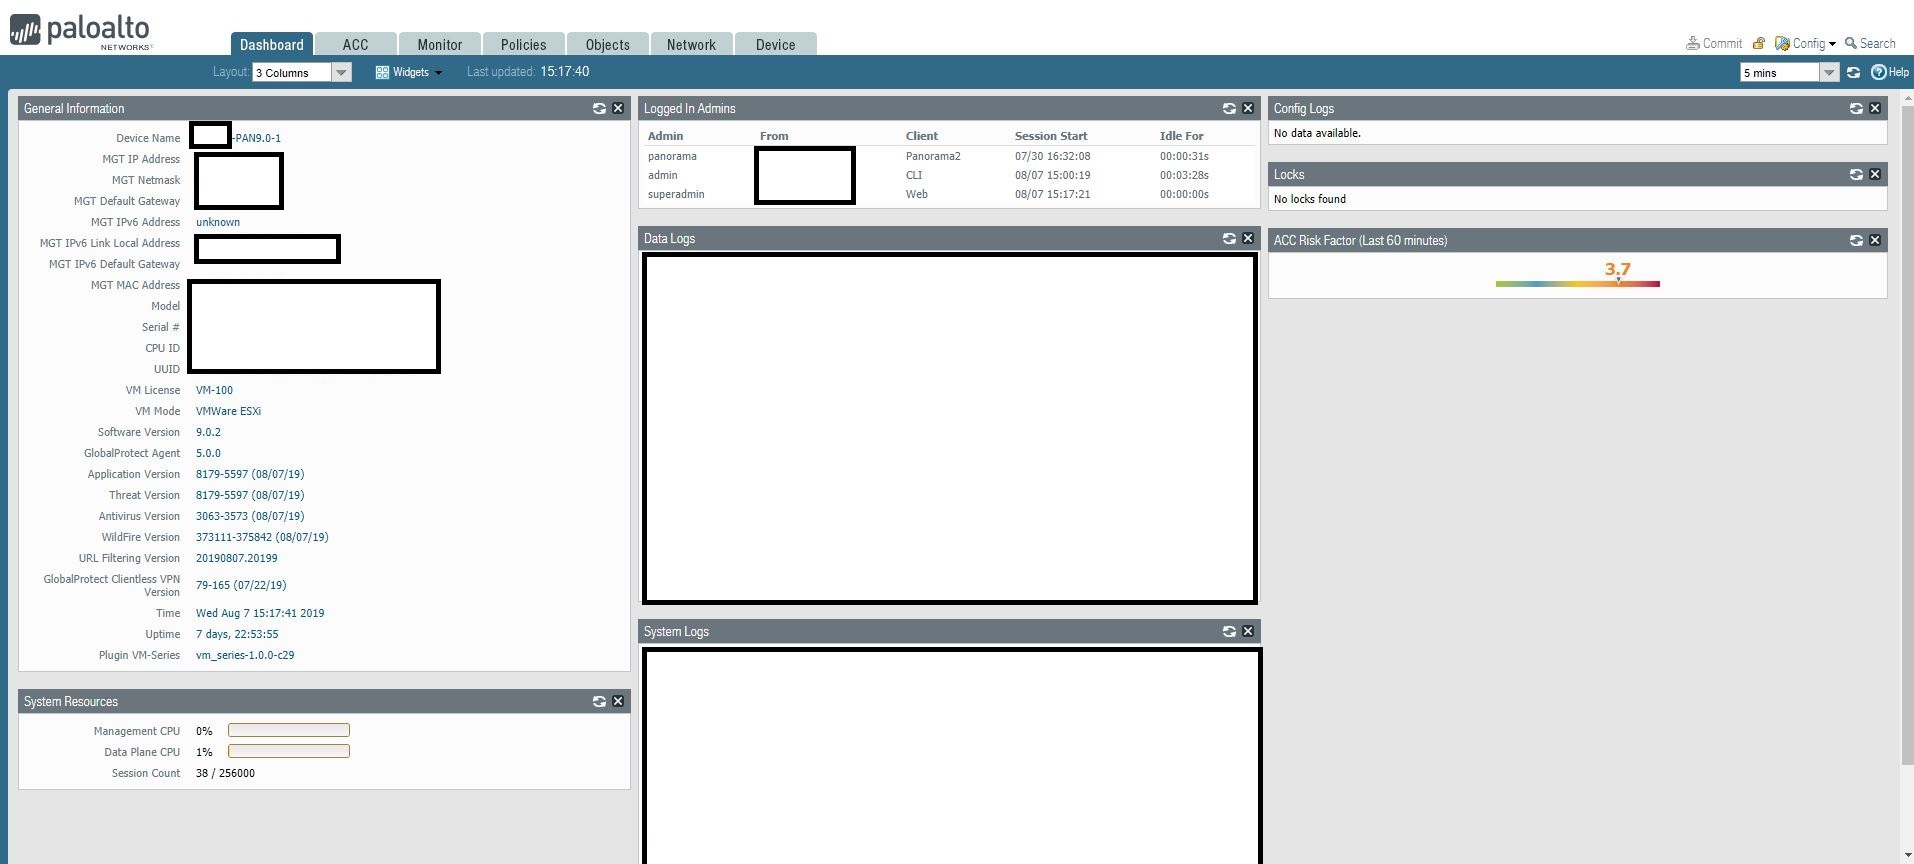
Task: Click the Software Version value 9.0.2
Action: tap(208, 432)
